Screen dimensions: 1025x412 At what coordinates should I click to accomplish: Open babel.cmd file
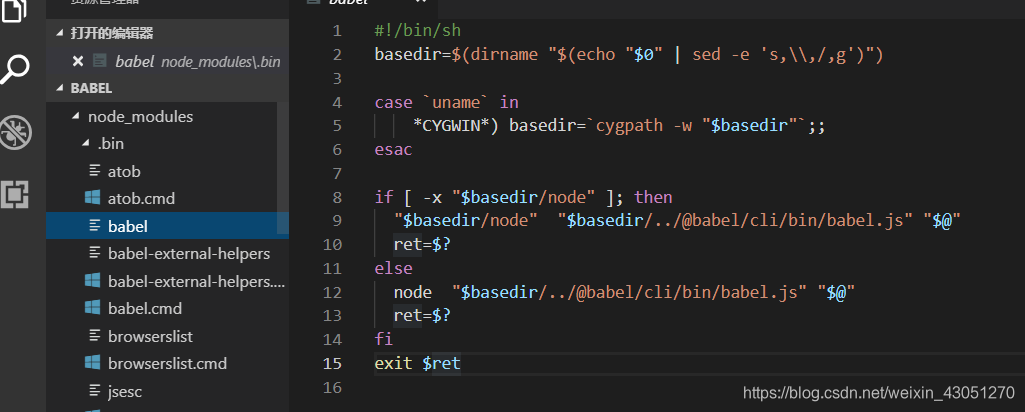(x=145, y=308)
